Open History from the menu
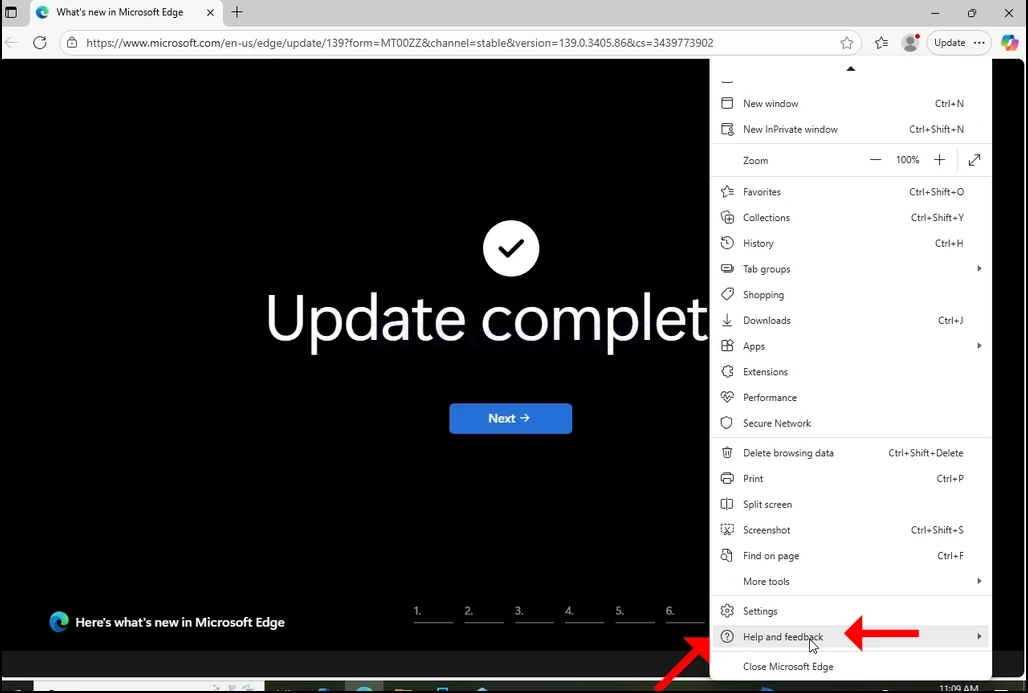Image resolution: width=1028 pixels, height=693 pixels. point(850,243)
